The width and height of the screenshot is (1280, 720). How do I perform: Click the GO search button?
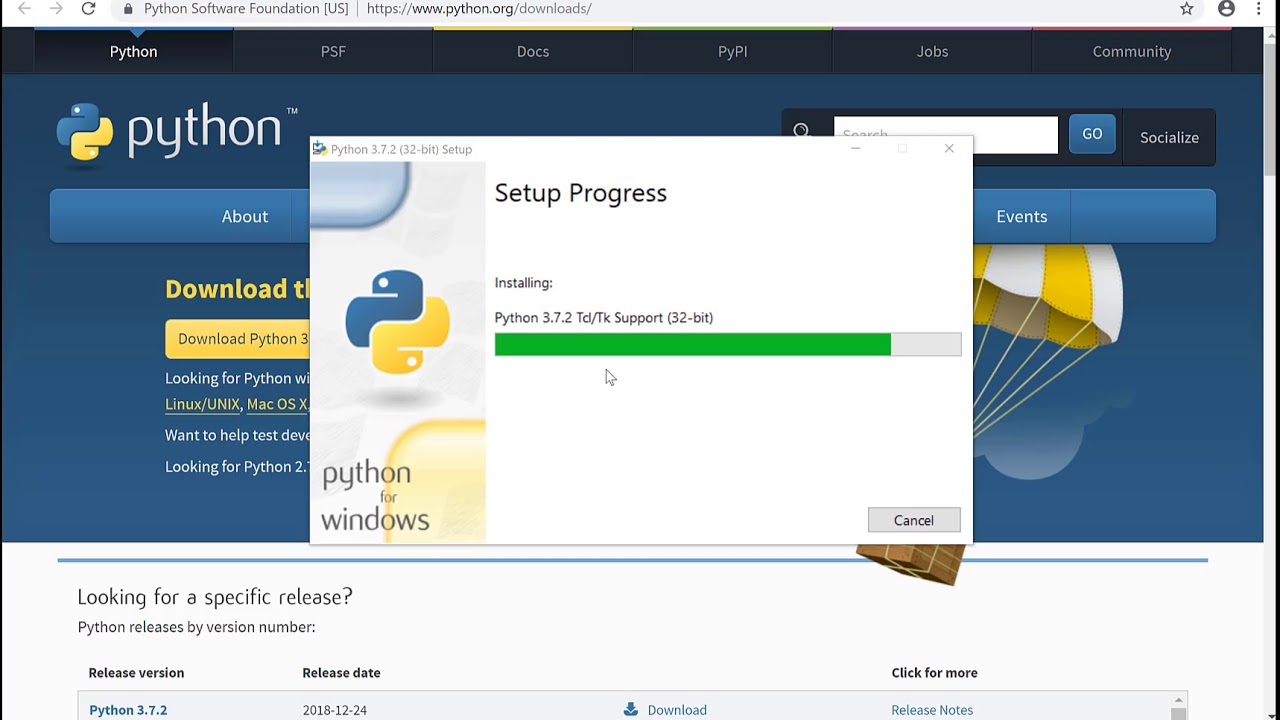click(x=1092, y=134)
